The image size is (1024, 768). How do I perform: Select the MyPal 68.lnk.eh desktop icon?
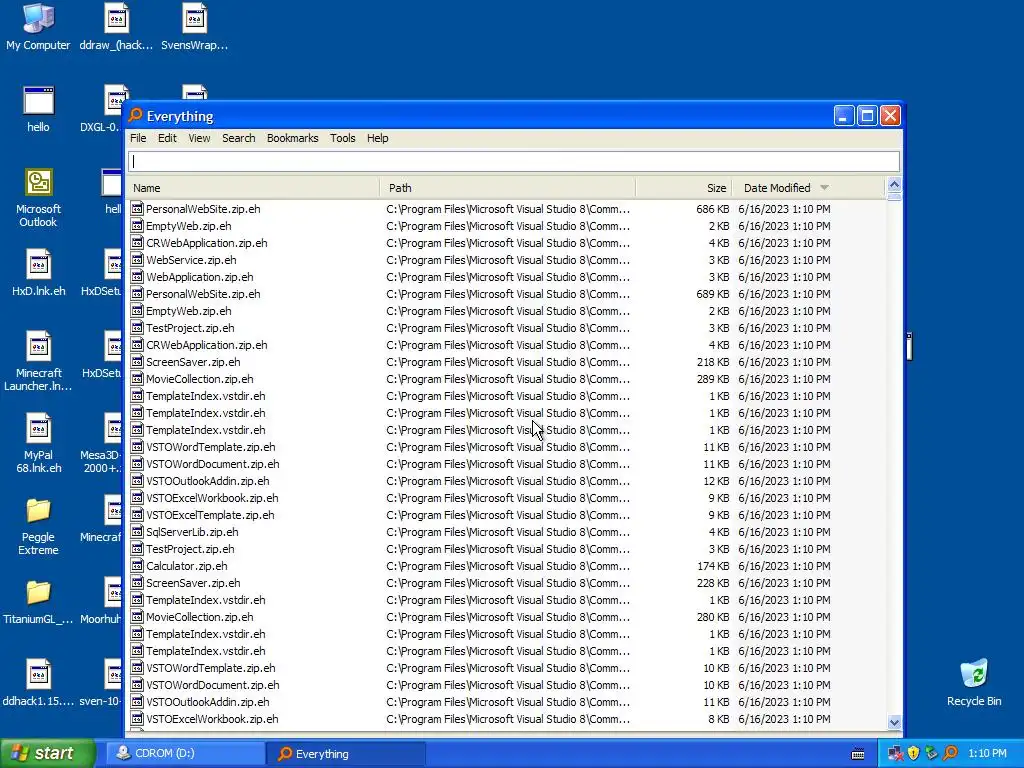pyautogui.click(x=38, y=443)
